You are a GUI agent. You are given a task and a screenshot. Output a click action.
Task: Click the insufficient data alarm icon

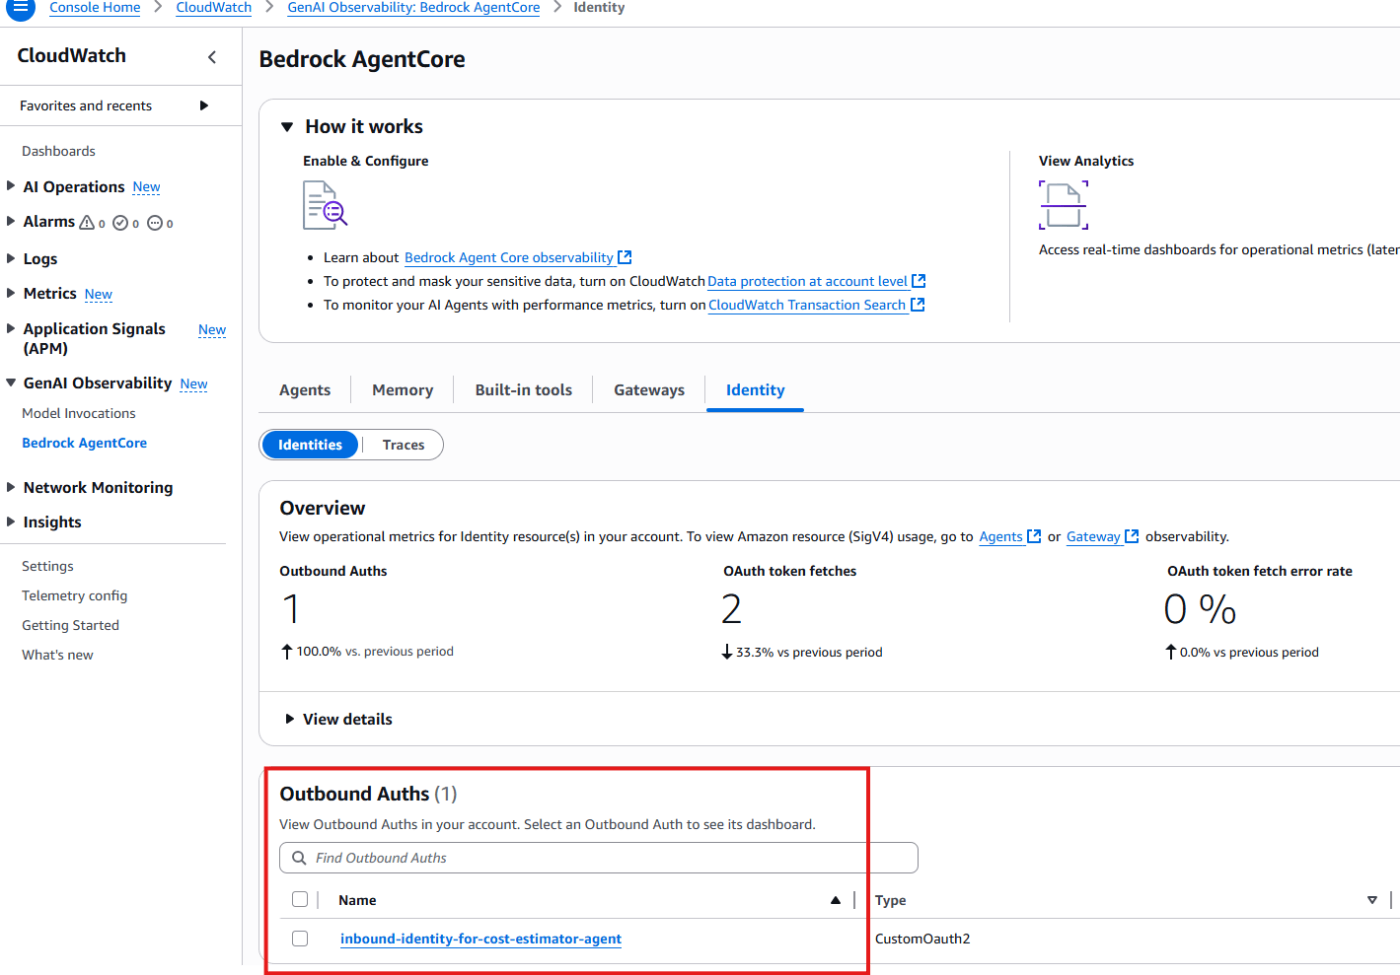point(154,222)
